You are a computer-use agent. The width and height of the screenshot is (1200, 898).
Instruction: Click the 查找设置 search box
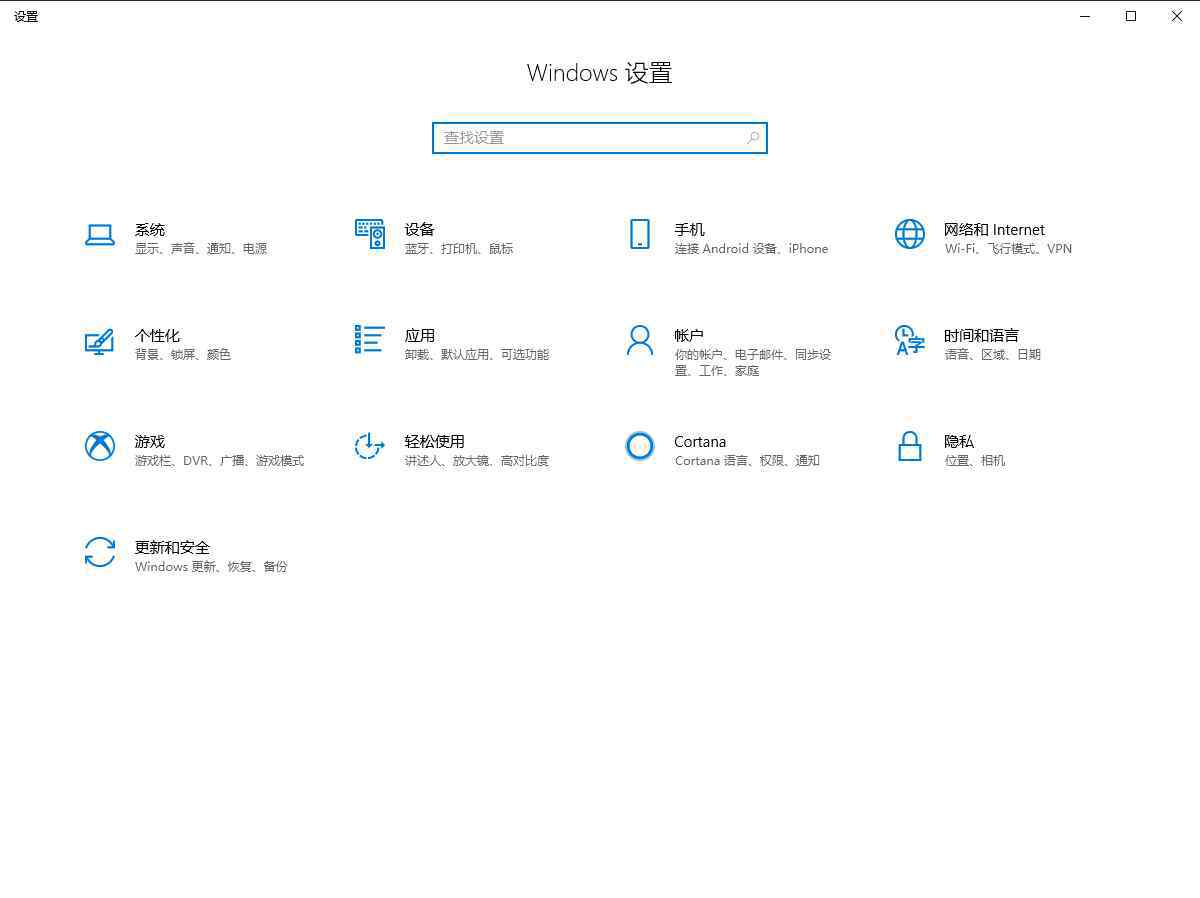(600, 138)
